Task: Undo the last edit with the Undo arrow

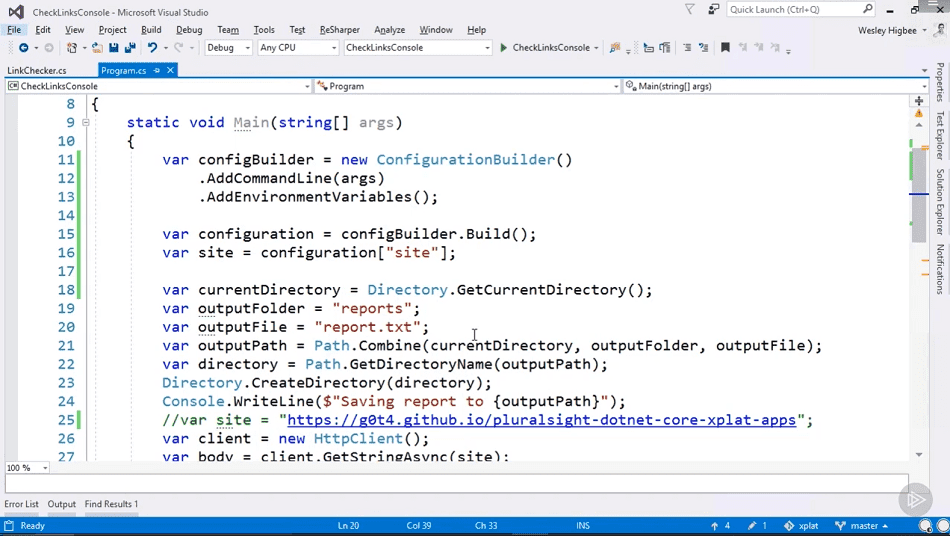Action: point(152,48)
